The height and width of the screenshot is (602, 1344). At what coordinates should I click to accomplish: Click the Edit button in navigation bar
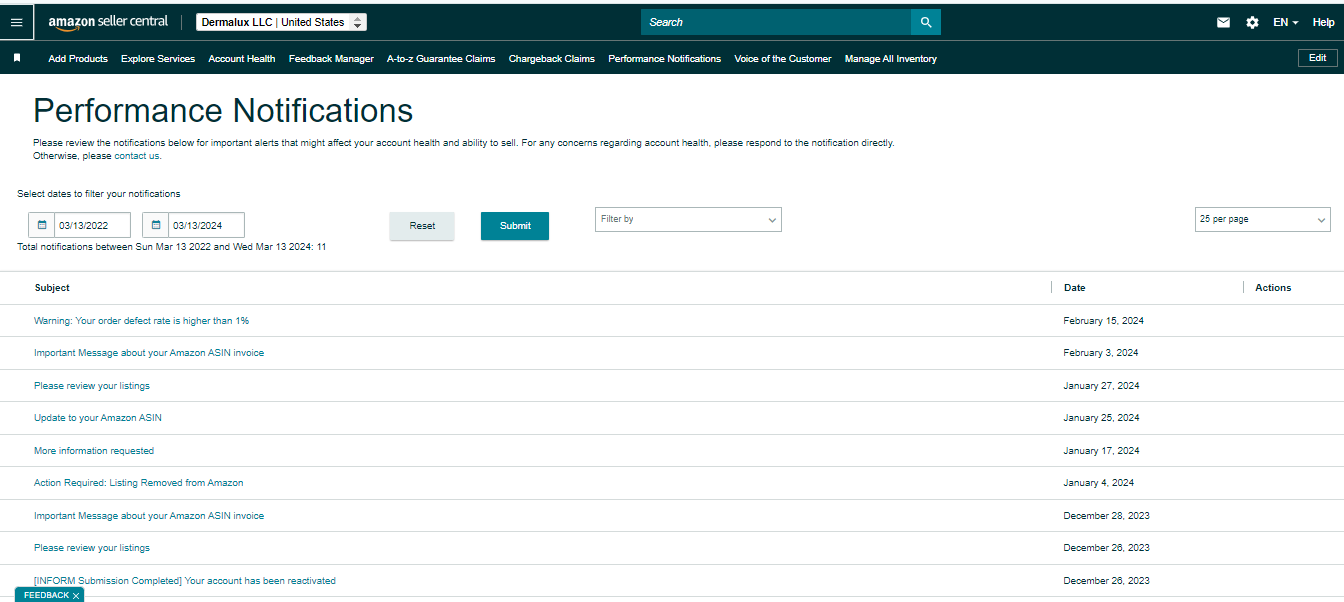1318,58
